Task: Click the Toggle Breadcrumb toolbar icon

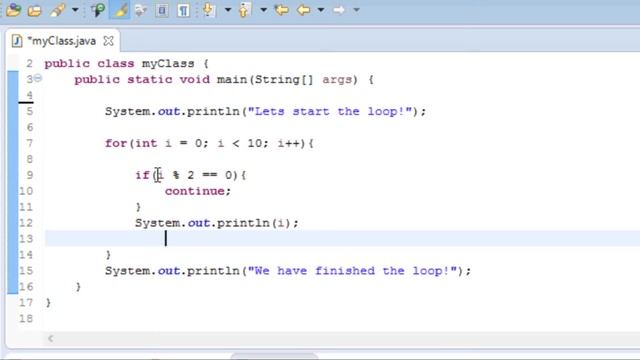Action: (98, 10)
